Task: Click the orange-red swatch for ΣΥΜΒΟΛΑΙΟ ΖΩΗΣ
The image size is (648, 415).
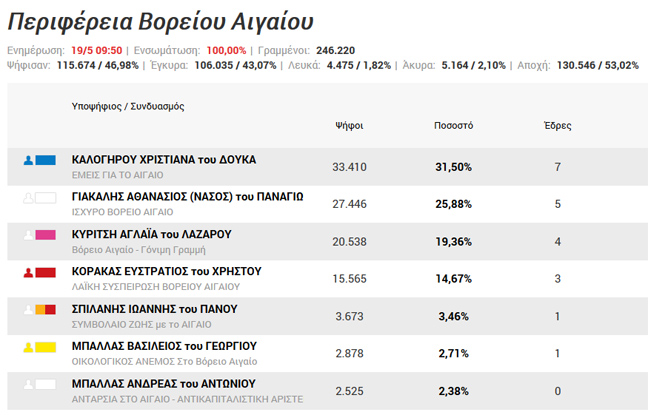Action: [x=46, y=310]
